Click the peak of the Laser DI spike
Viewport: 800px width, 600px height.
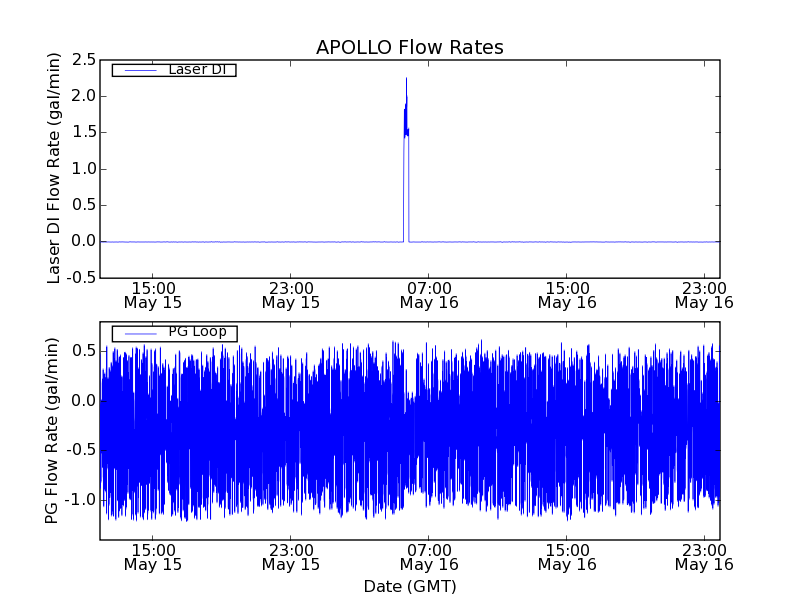[406, 78]
